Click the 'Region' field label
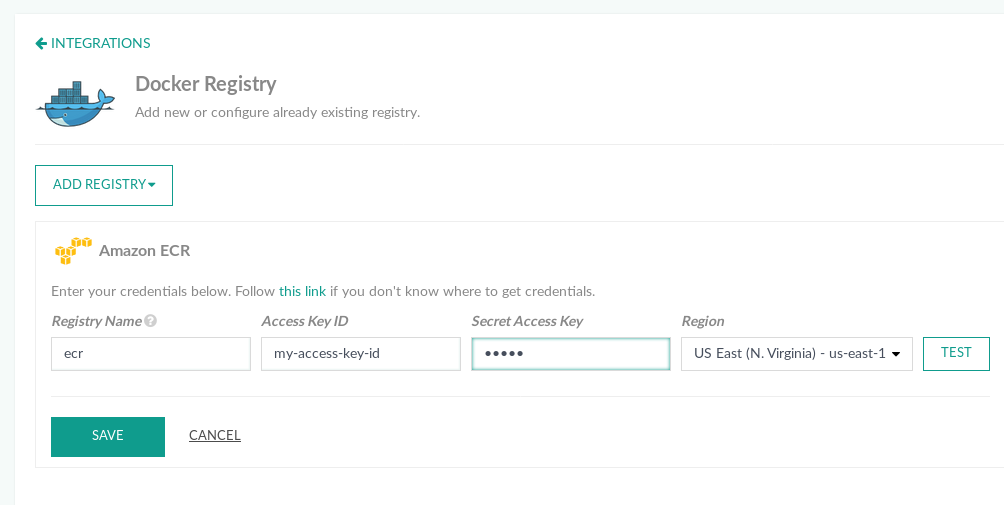Screen dimensions: 1004x505 pyautogui.click(x=703, y=322)
